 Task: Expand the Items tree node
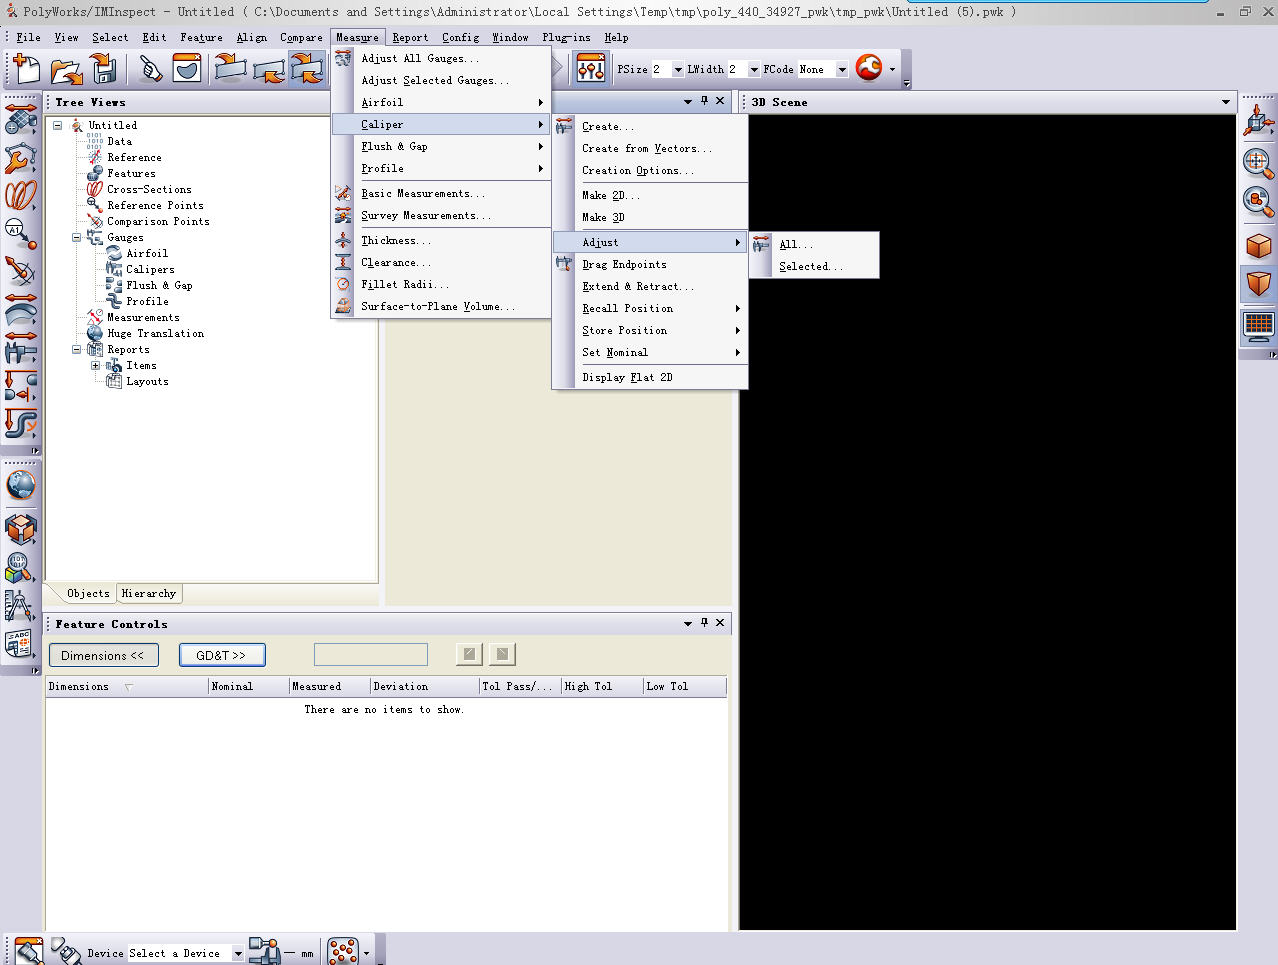[x=96, y=366]
